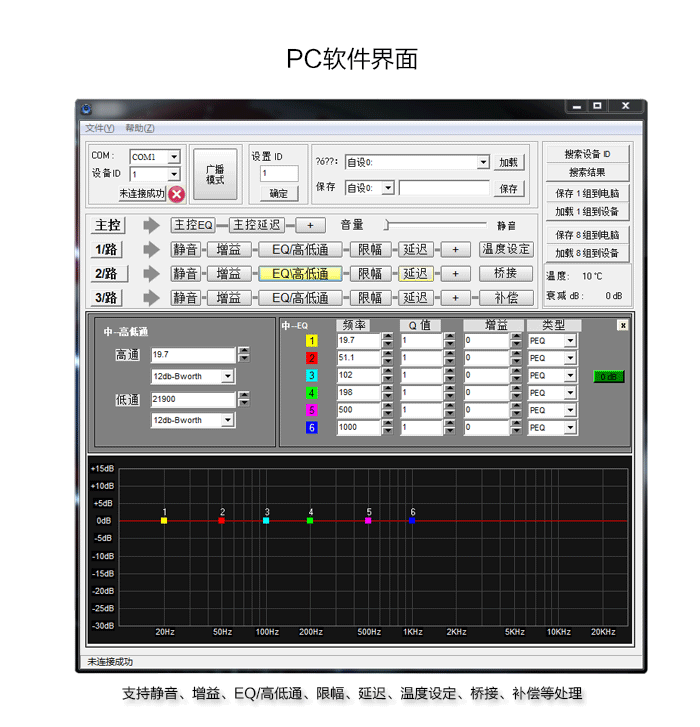Expand the 保存 自设0 slot dropdown
700x727 pixels.
(x=388, y=188)
